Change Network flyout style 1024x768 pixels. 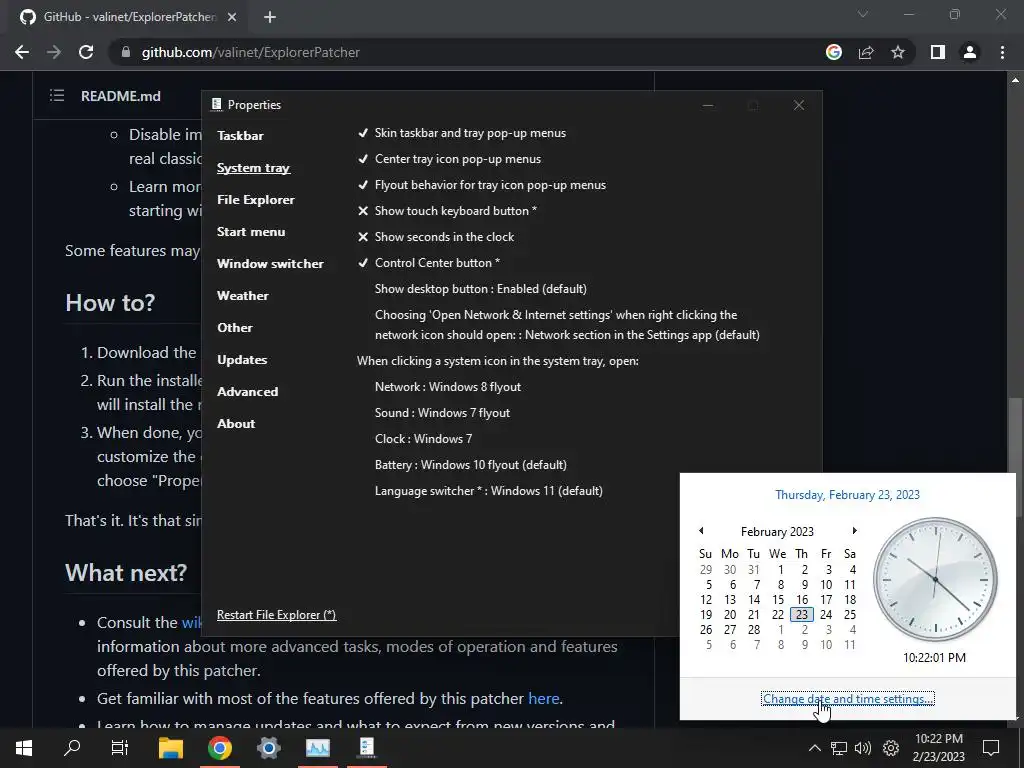(448, 387)
